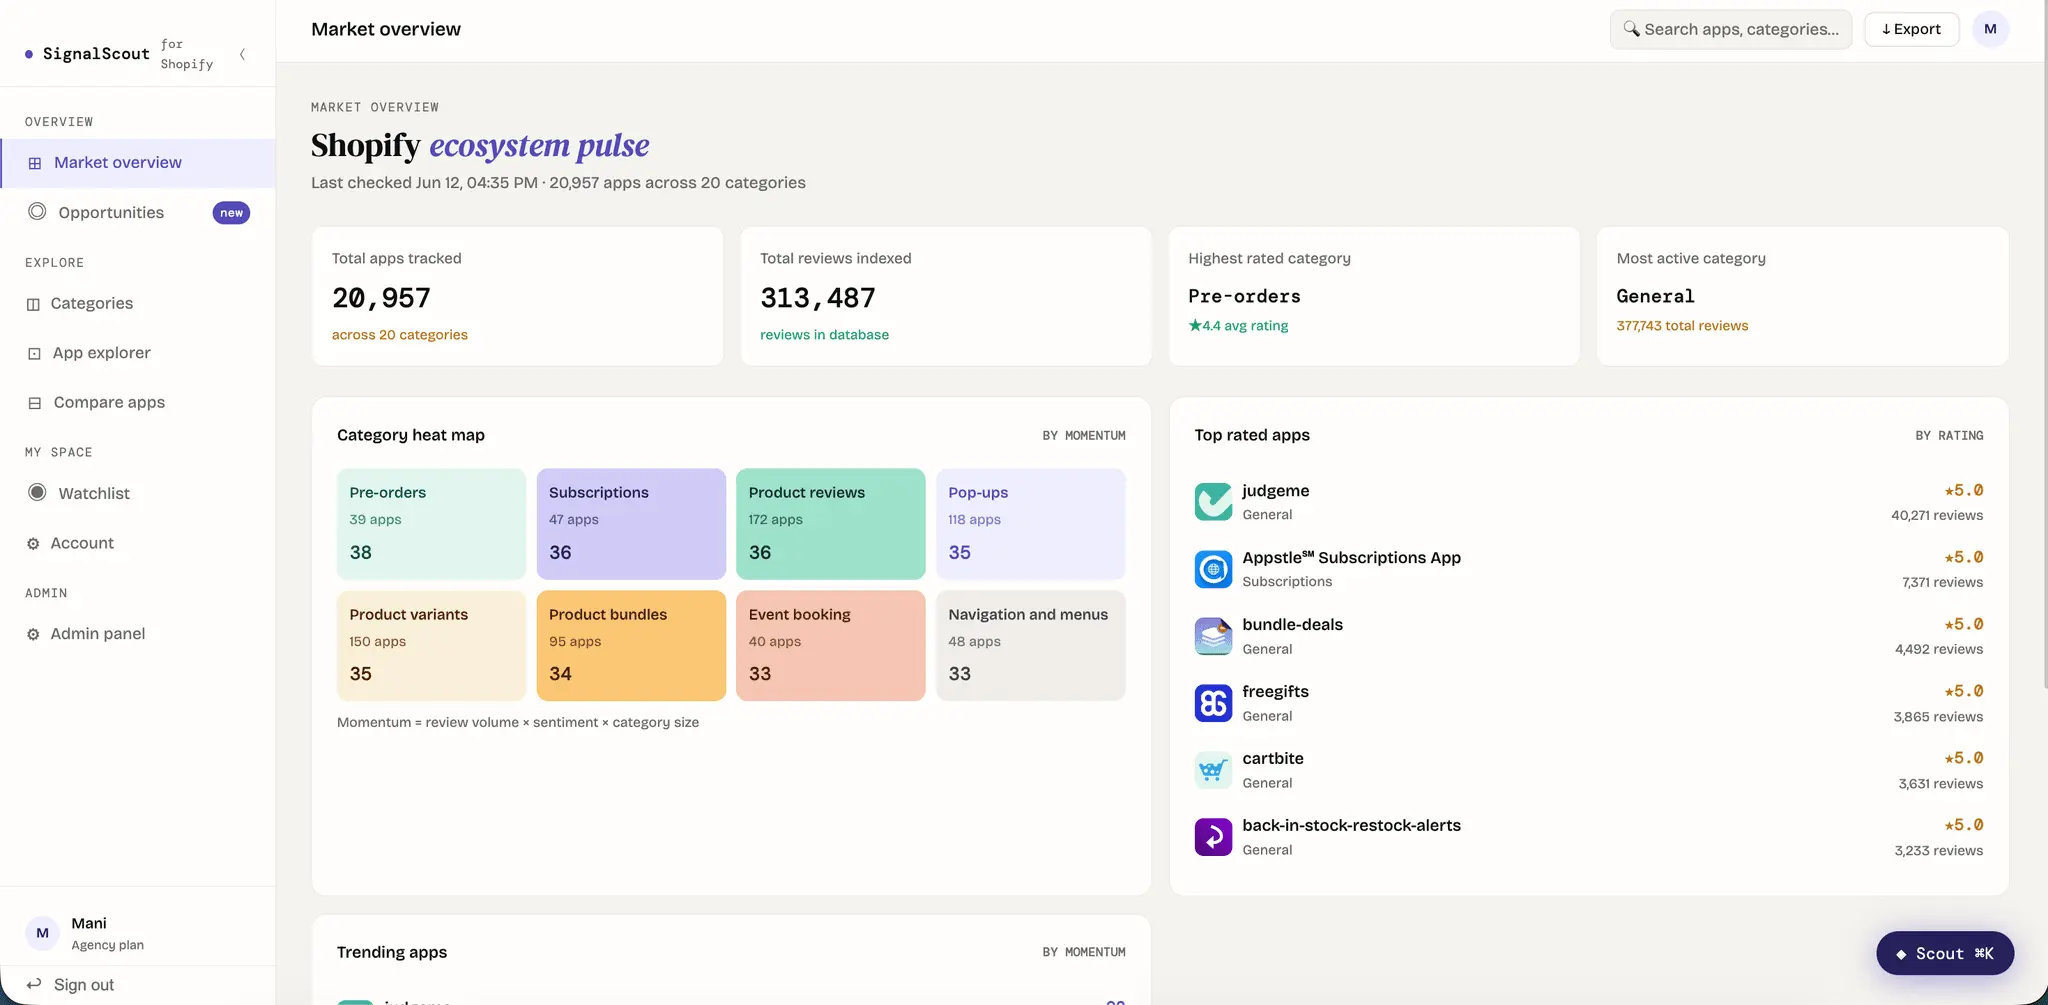Click the cartbite app icon

1213,770
